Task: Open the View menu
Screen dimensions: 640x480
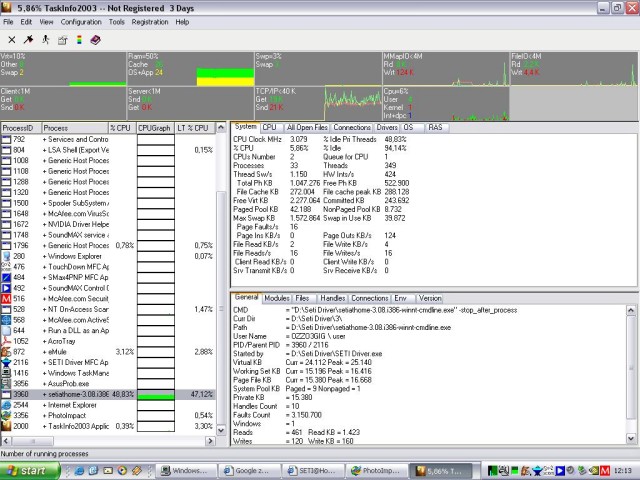Action: pos(46,22)
